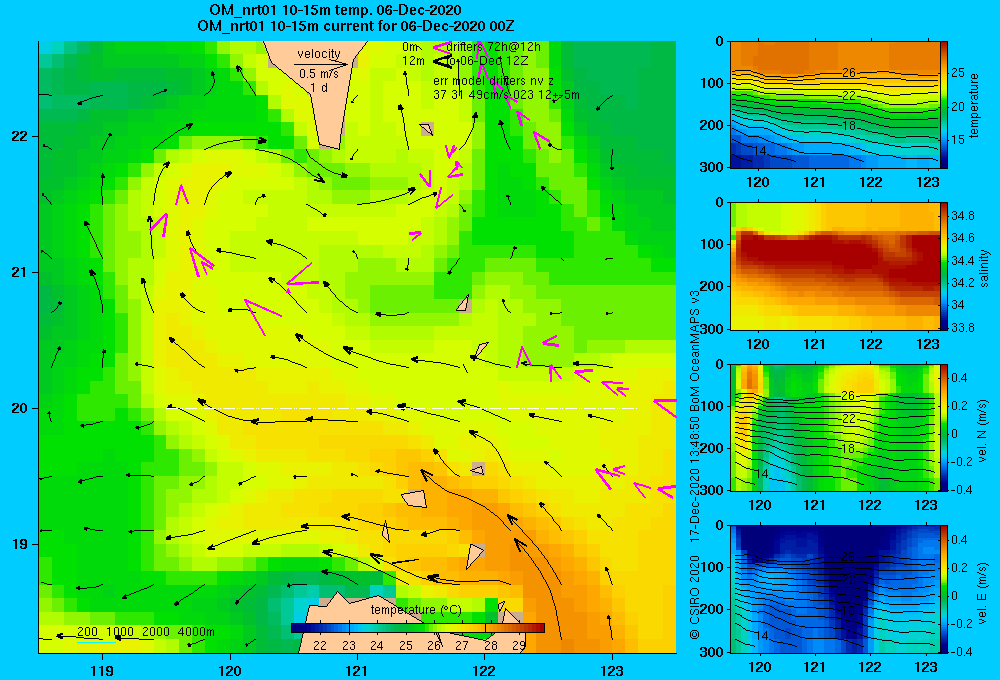Click the '1 d' label under velocity scale
The width and height of the screenshot is (1000, 680).
(319, 87)
